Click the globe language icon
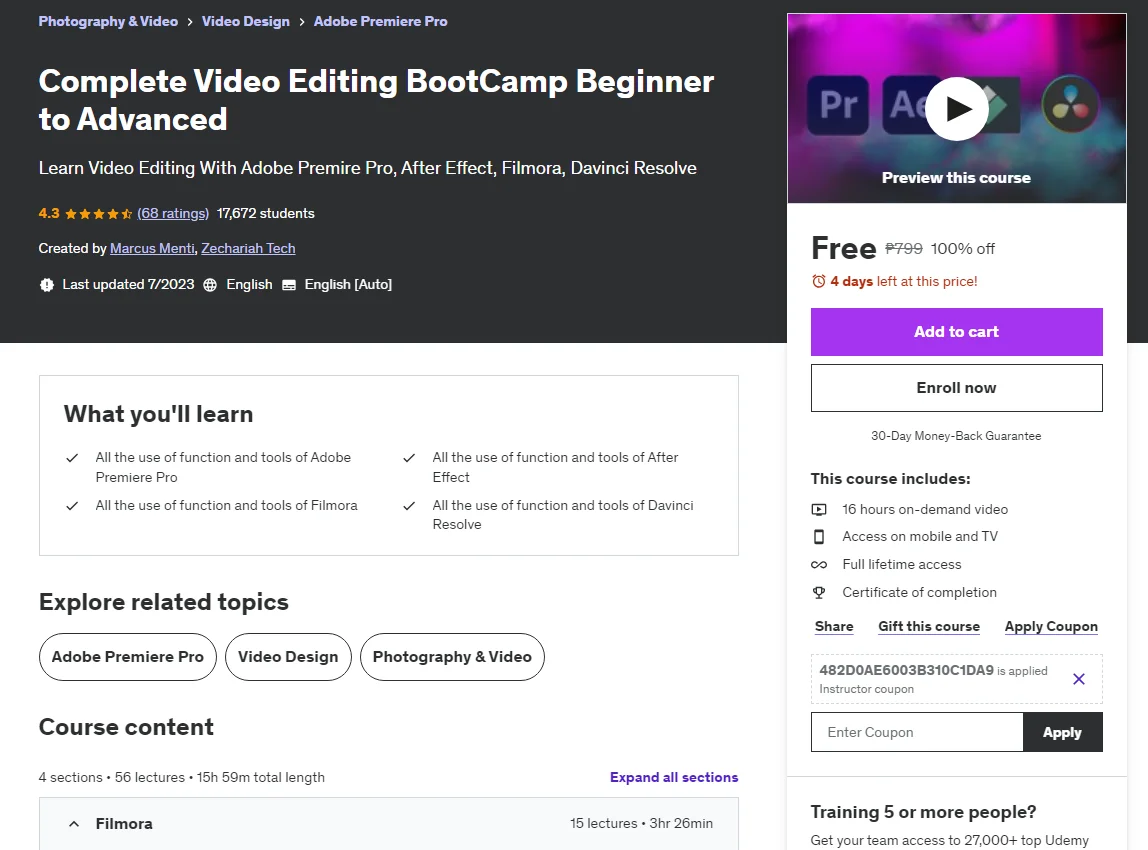This screenshot has height=850, width=1148. coord(210,285)
